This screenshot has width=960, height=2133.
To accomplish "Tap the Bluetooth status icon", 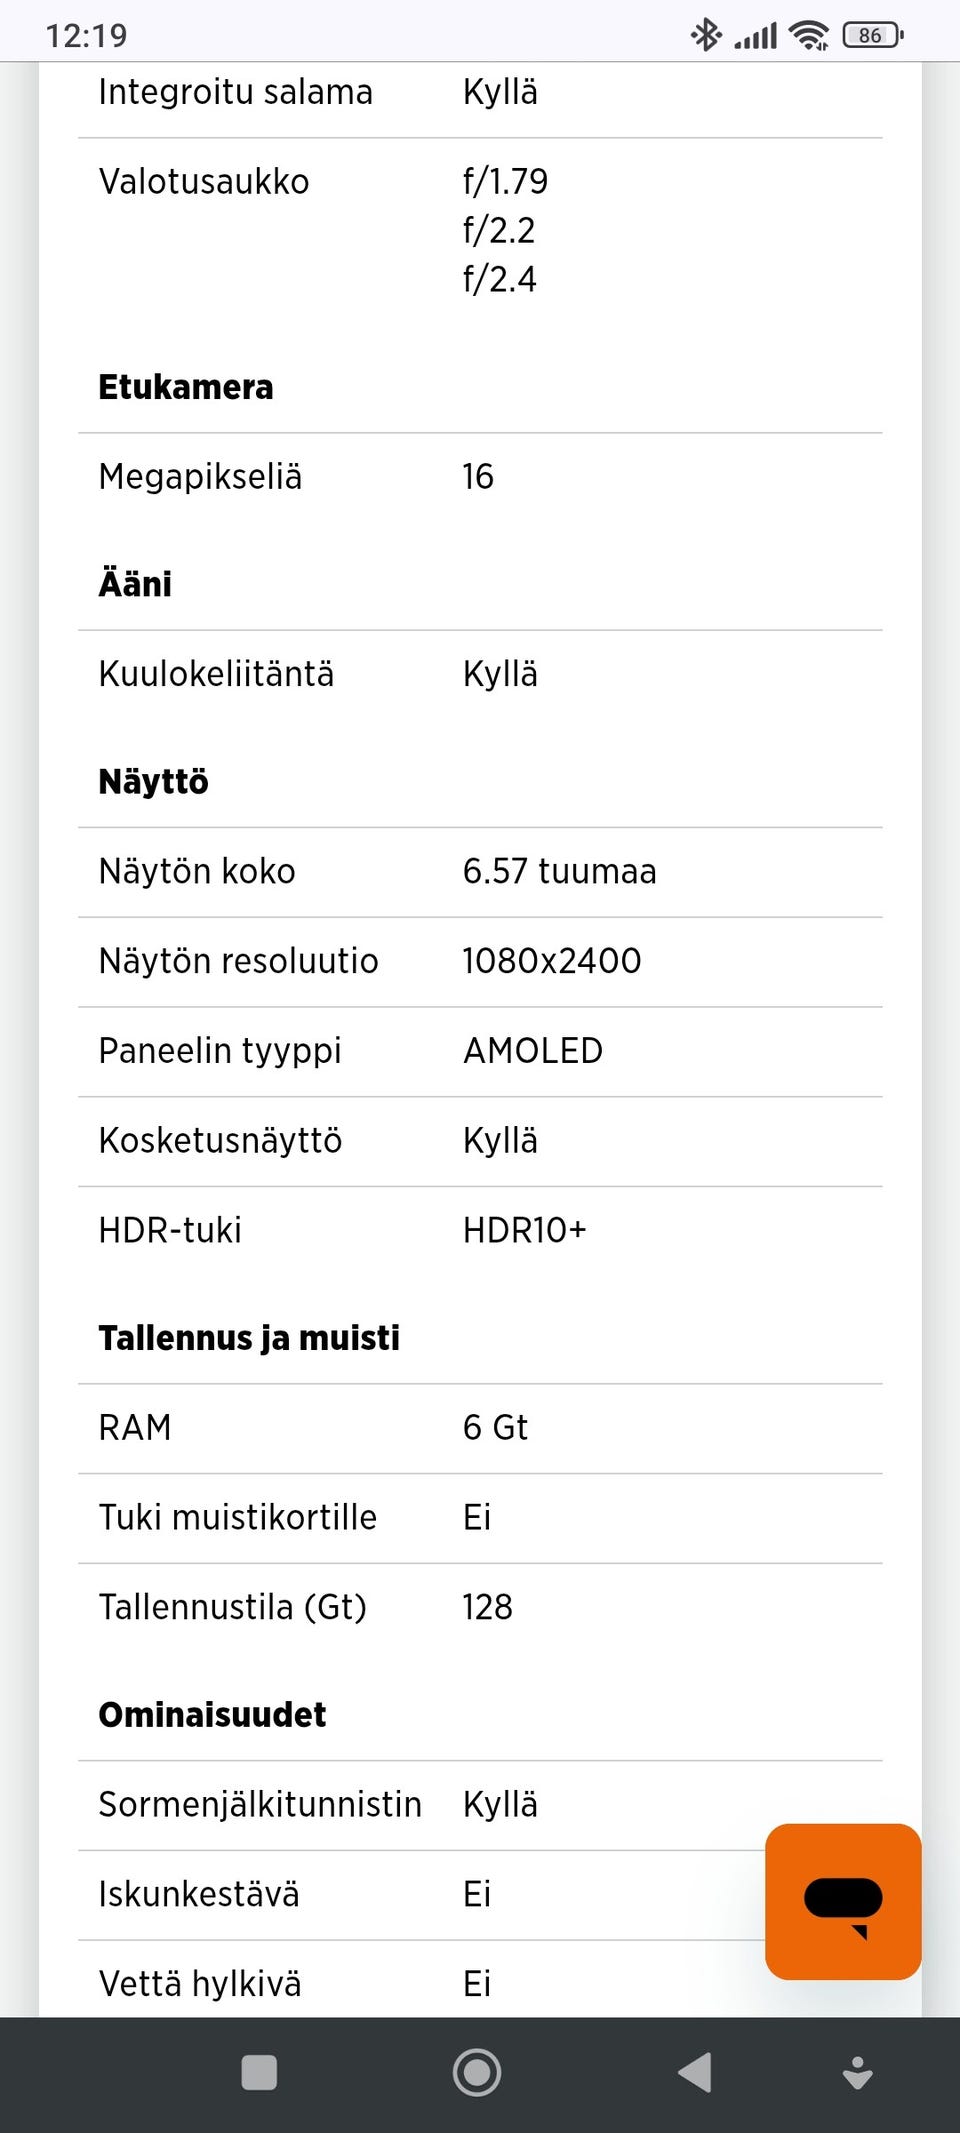I will (x=706, y=35).
